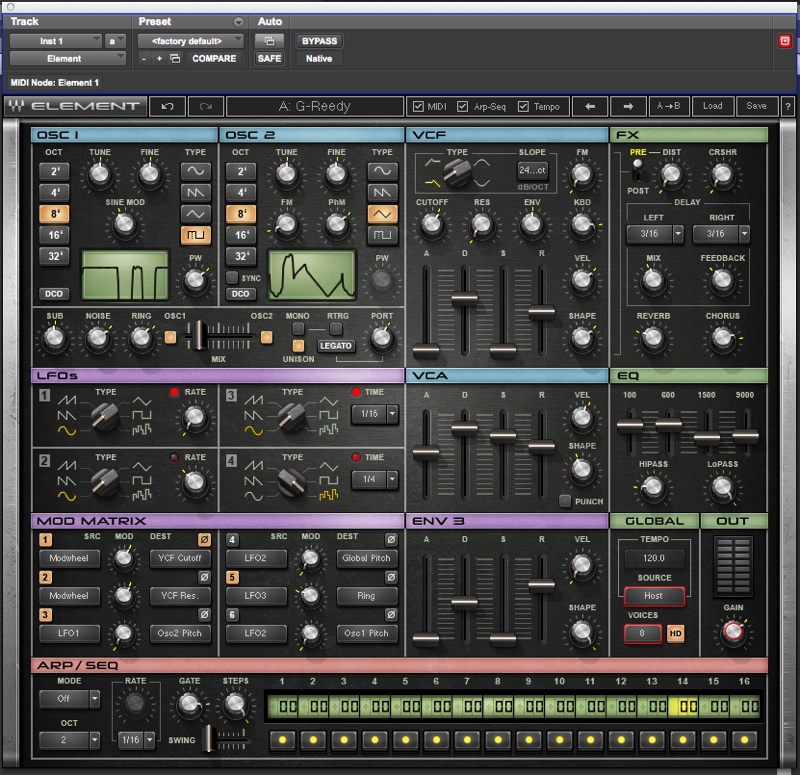Toggle the UNISON button
This screenshot has height=775, width=800.
[298, 346]
